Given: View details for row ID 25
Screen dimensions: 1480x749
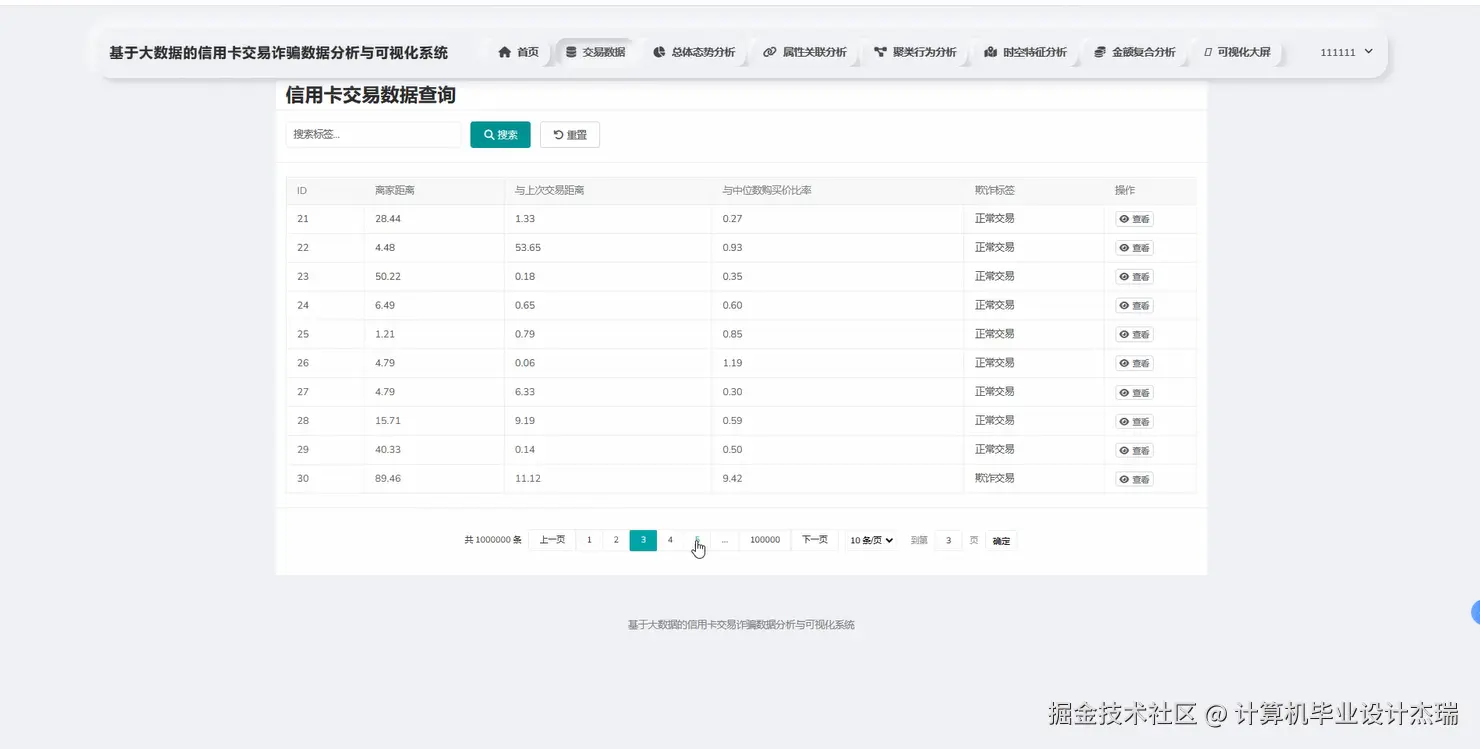Looking at the screenshot, I should 1134,335.
